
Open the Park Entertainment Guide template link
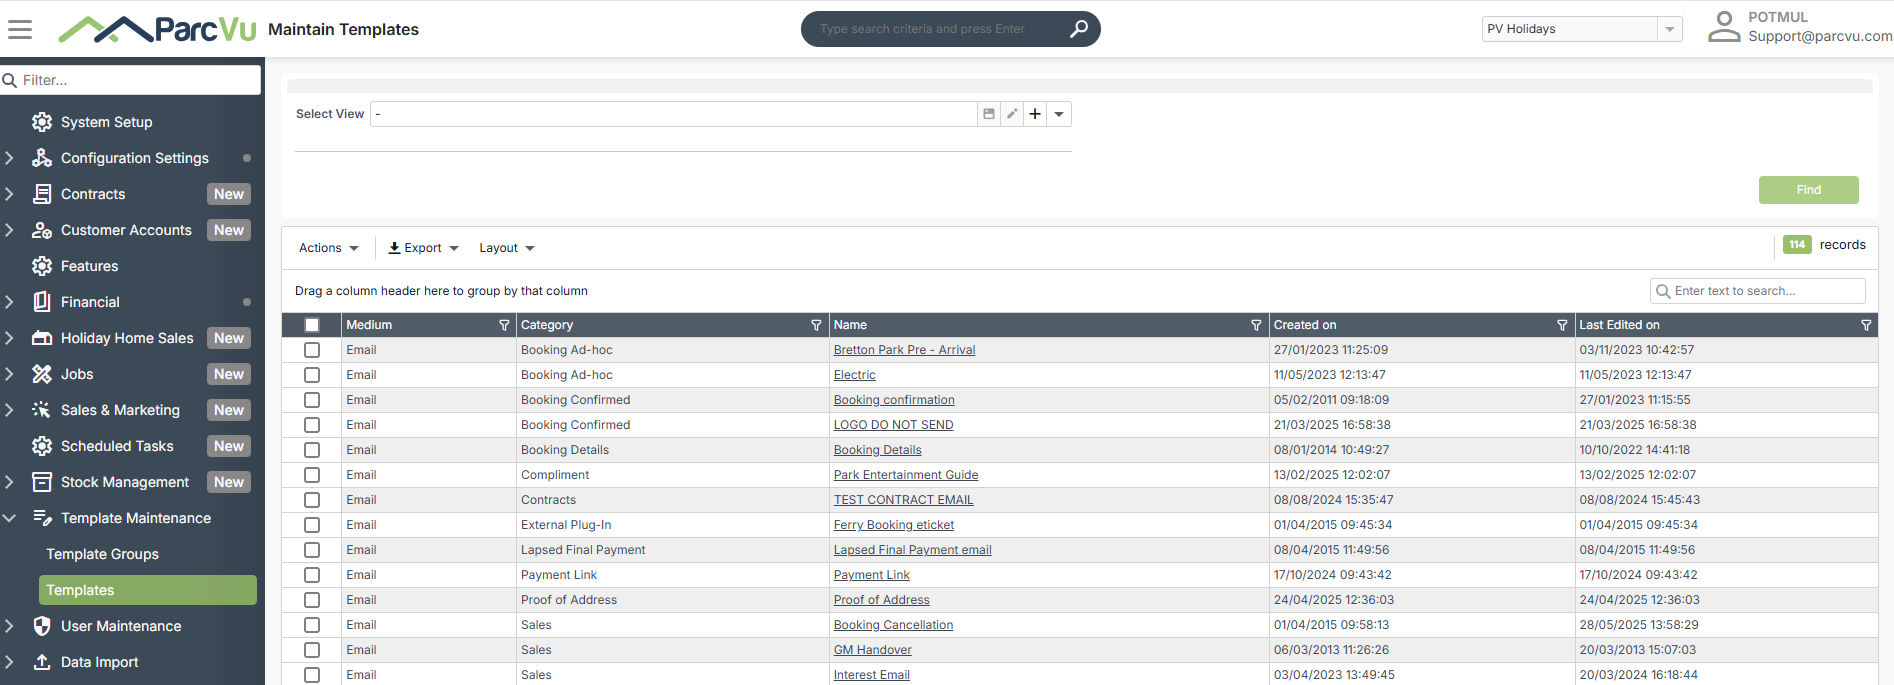click(x=906, y=475)
